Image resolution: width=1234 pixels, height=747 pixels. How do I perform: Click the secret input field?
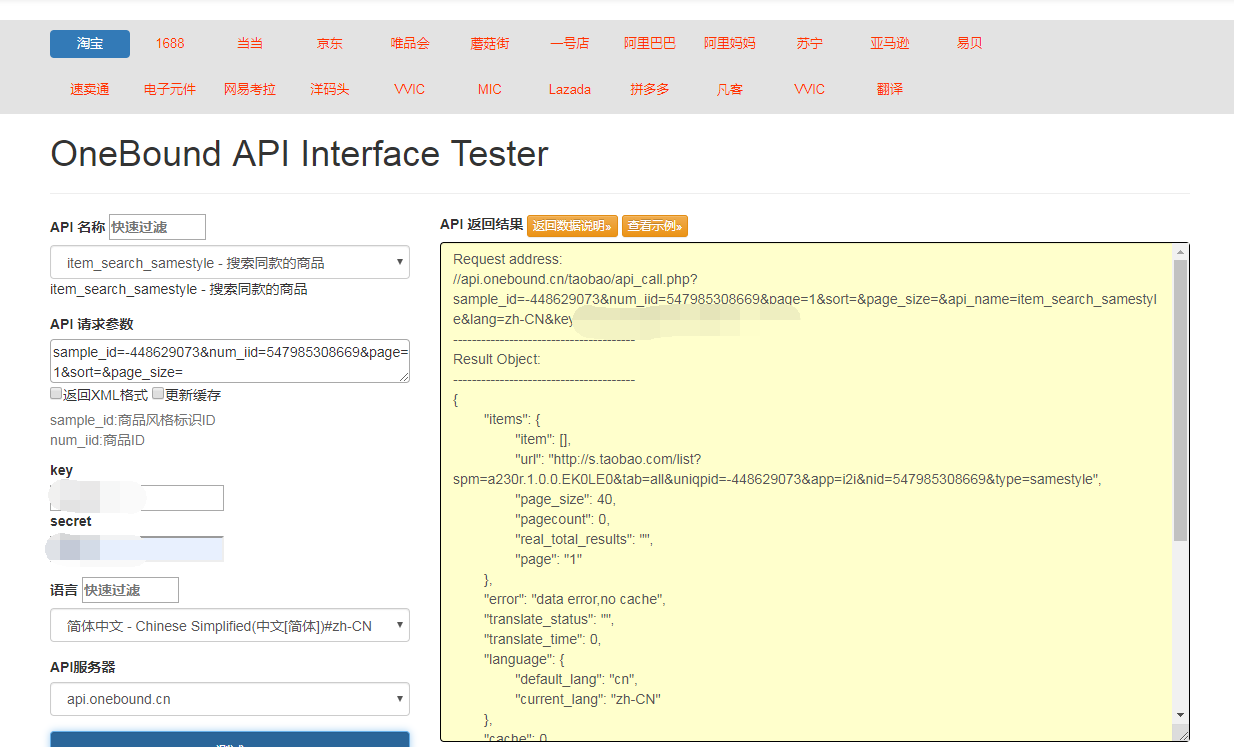click(137, 549)
